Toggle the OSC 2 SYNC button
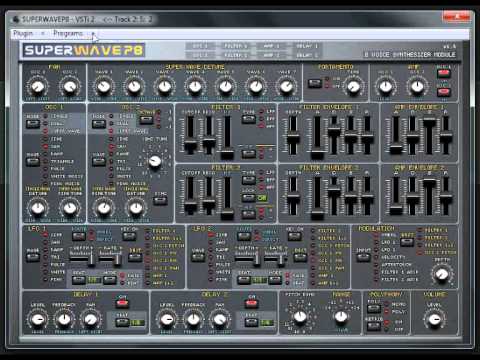480x360 pixels. point(160,201)
